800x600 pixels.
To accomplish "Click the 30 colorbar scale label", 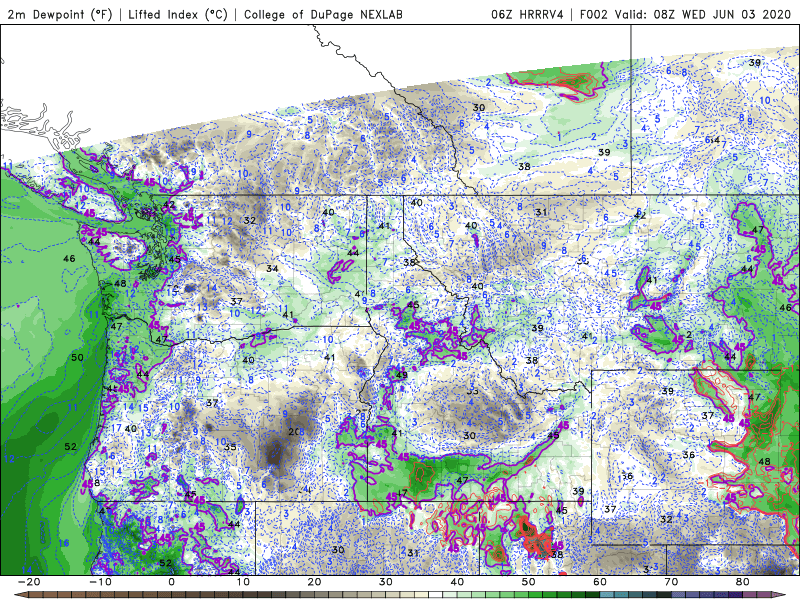I will tap(386, 582).
